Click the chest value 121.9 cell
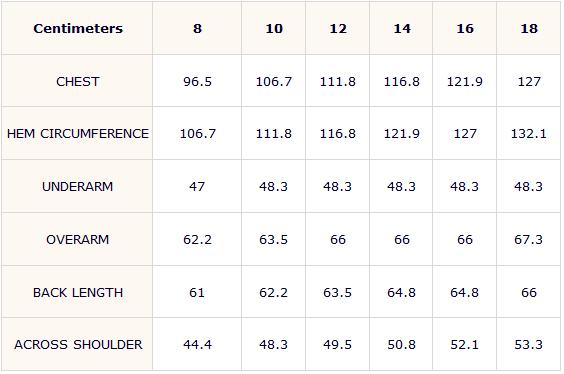Image resolution: width=564 pixels, height=374 pixels. click(x=465, y=81)
